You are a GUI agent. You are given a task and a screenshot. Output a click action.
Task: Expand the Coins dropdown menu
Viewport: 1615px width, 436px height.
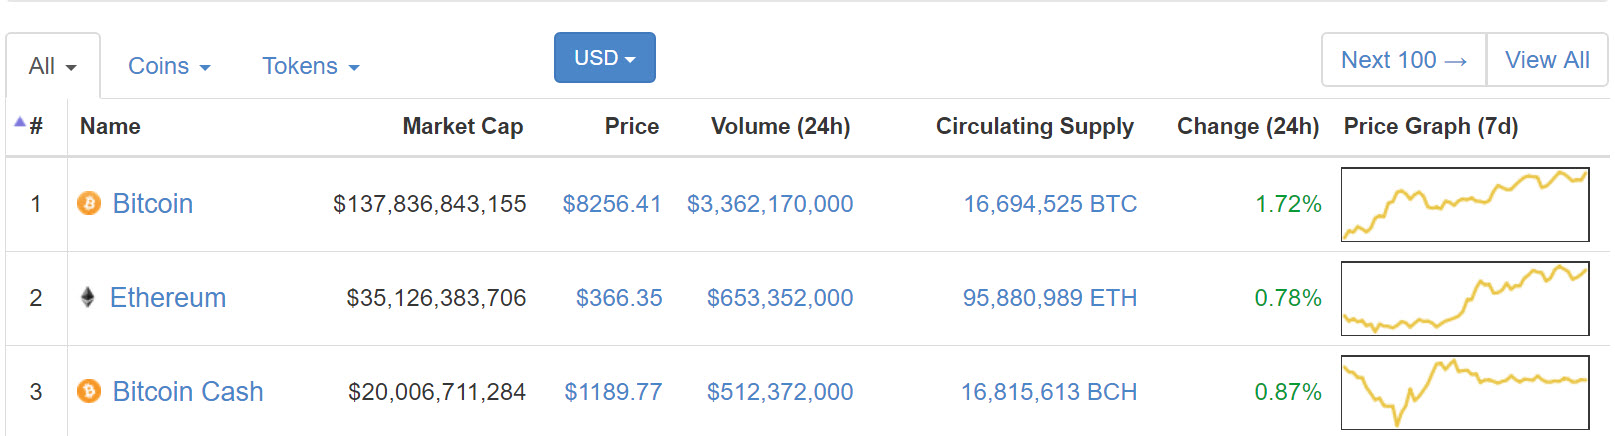(169, 66)
